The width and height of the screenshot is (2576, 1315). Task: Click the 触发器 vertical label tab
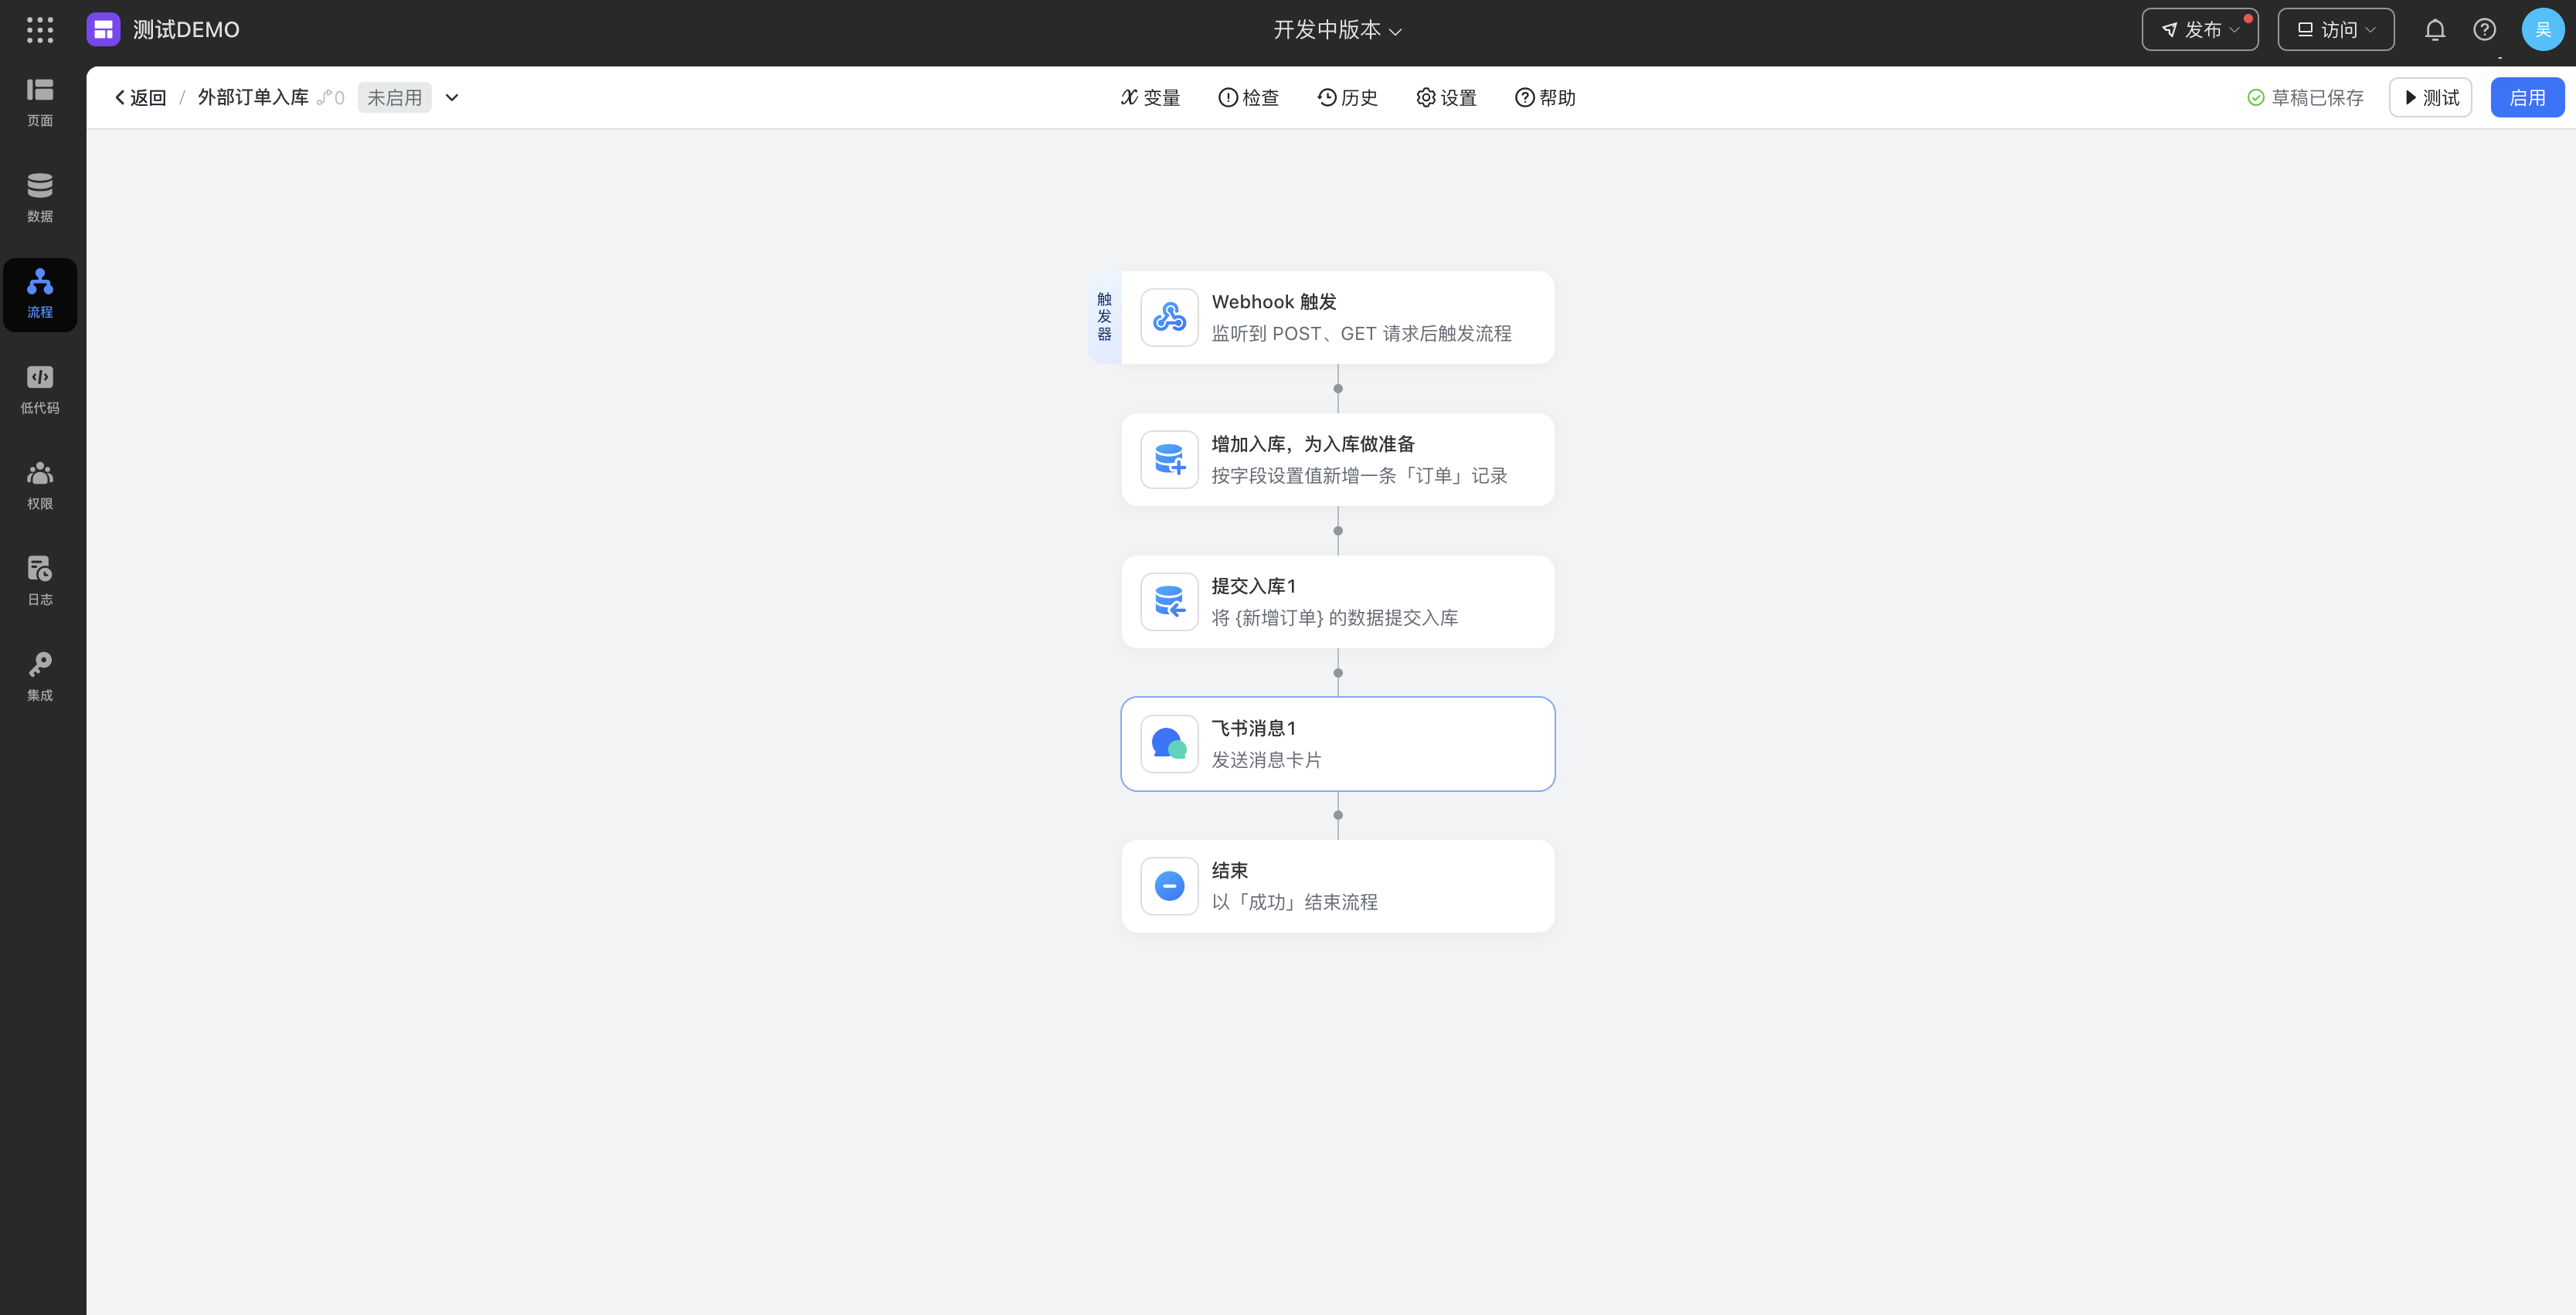tap(1104, 318)
